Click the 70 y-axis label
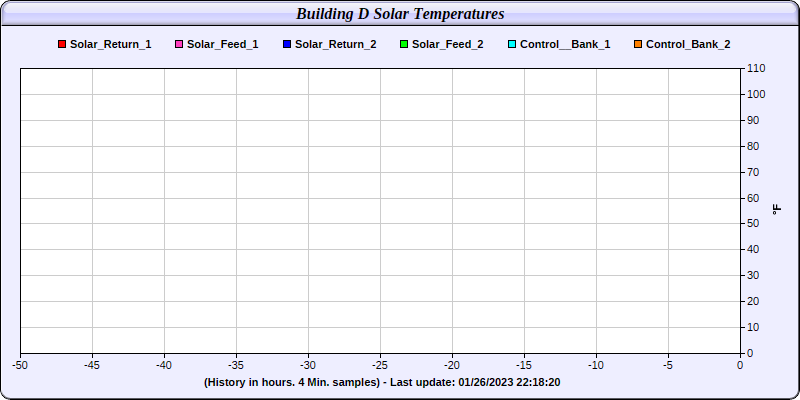Viewport: 800px width, 400px height. click(753, 172)
